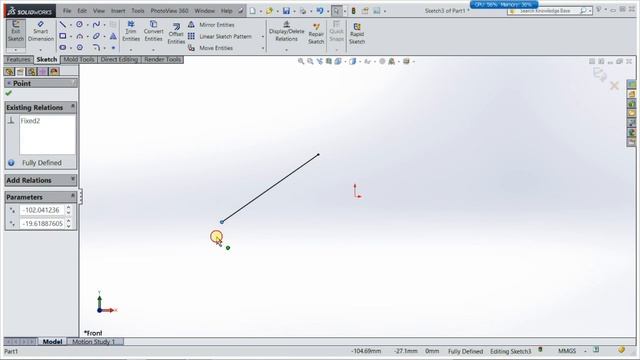This screenshot has width=640, height=360.
Task: Click the Offset Entities tool
Action: click(176, 33)
